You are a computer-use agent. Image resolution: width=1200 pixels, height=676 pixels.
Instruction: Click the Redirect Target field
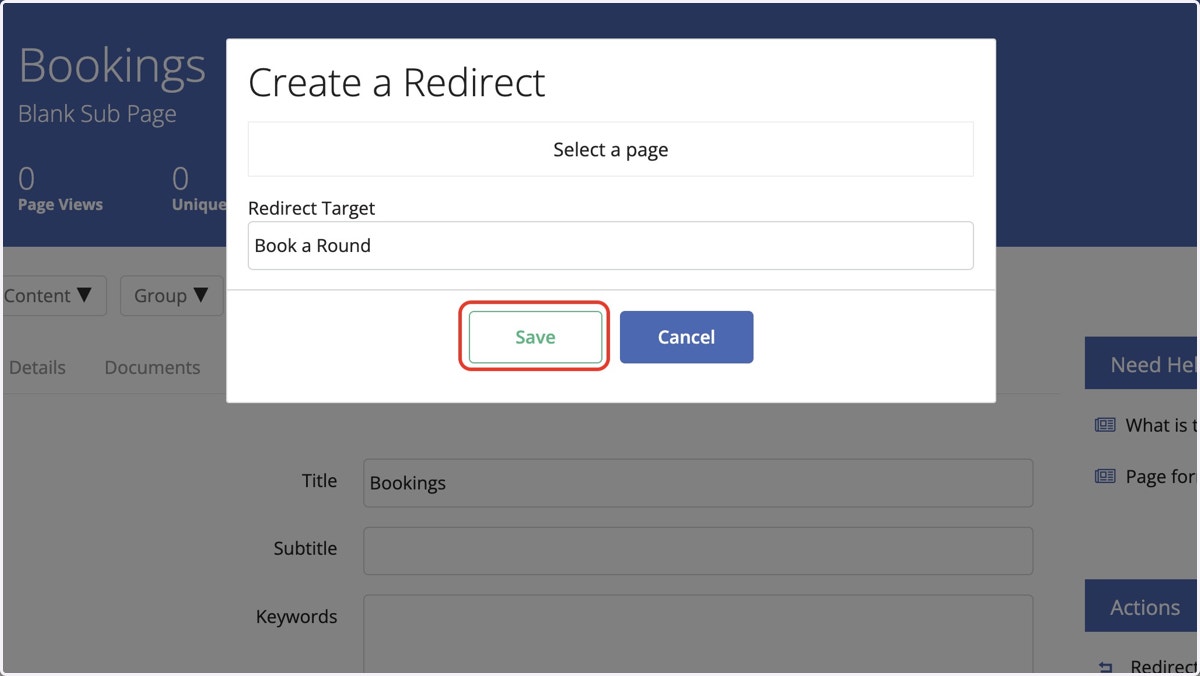tap(610, 246)
